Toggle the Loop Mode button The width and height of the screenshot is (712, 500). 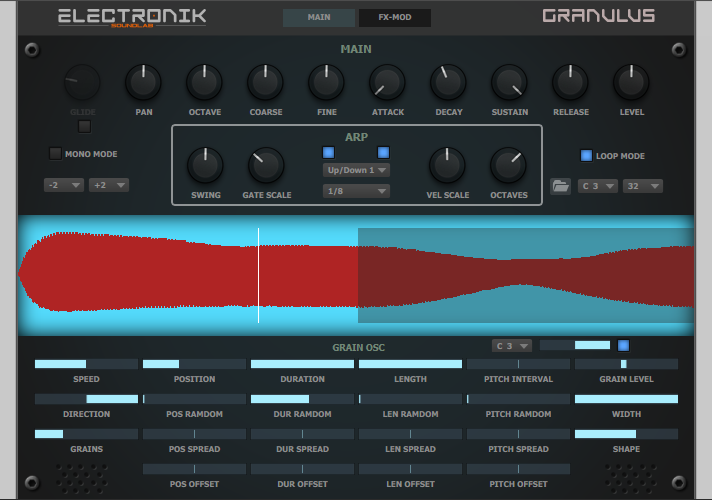(586, 155)
